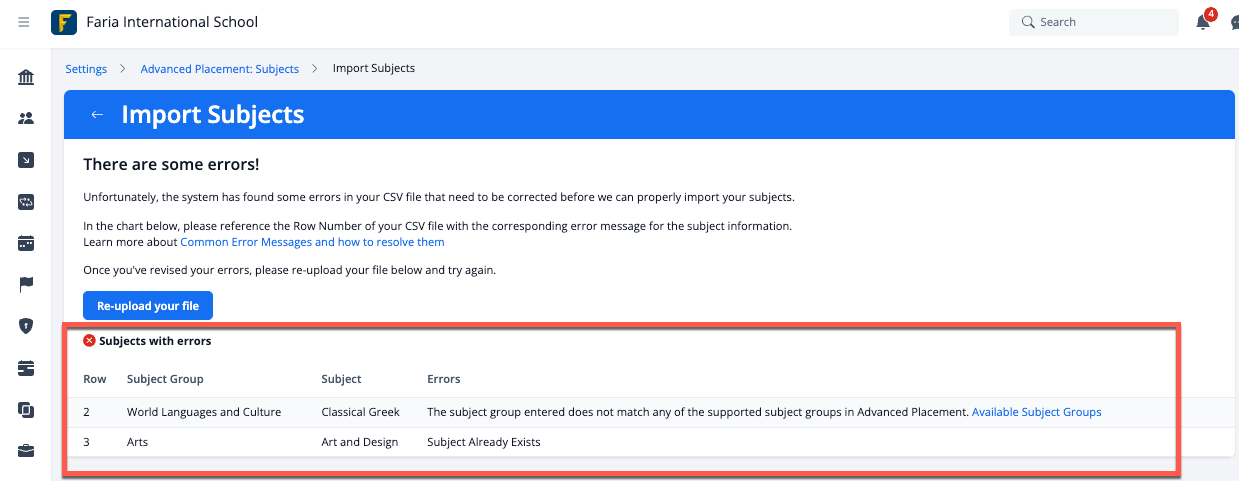Select the Classical Greek error row
The width and height of the screenshot is (1239, 481).
pyautogui.click(x=622, y=412)
